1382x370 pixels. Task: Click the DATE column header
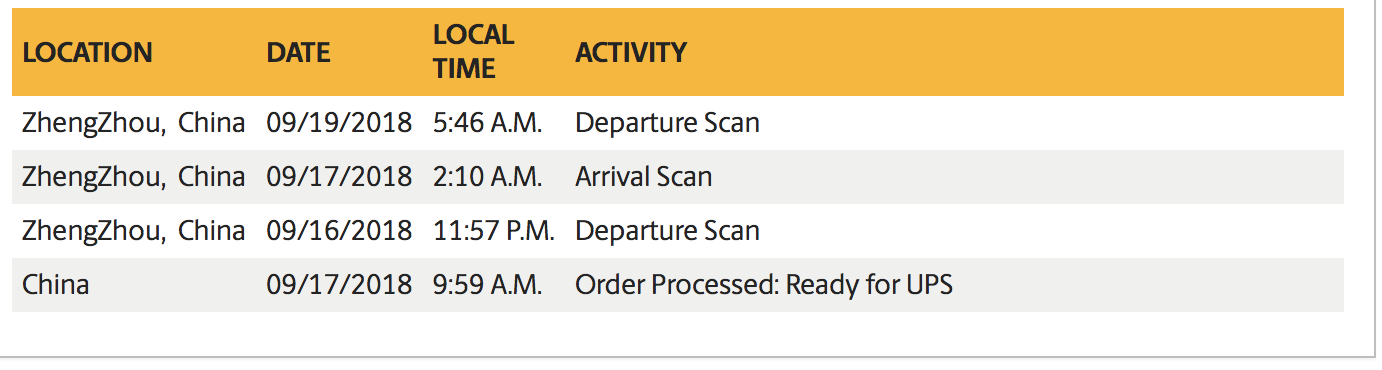click(298, 53)
